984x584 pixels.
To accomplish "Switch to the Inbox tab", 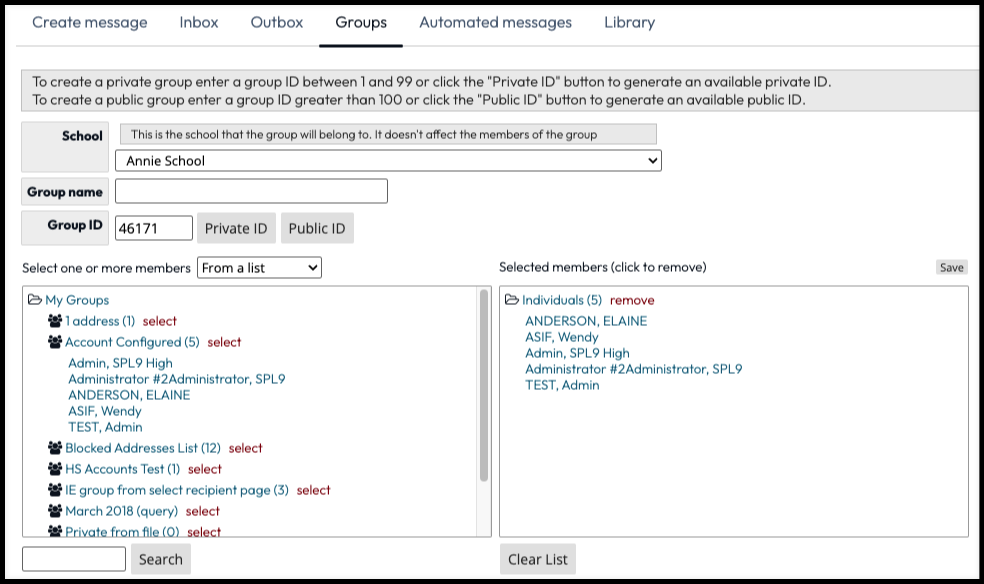I will 198,22.
